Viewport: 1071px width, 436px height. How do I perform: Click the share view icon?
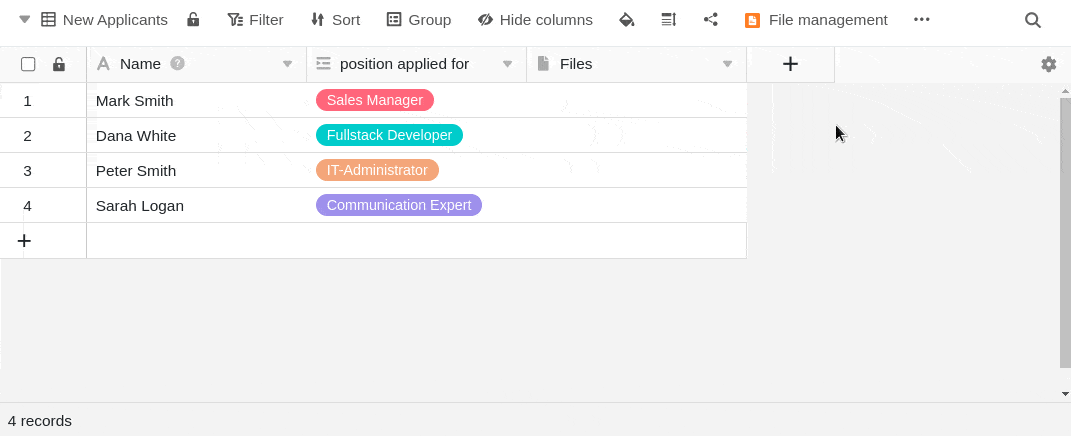tap(711, 20)
